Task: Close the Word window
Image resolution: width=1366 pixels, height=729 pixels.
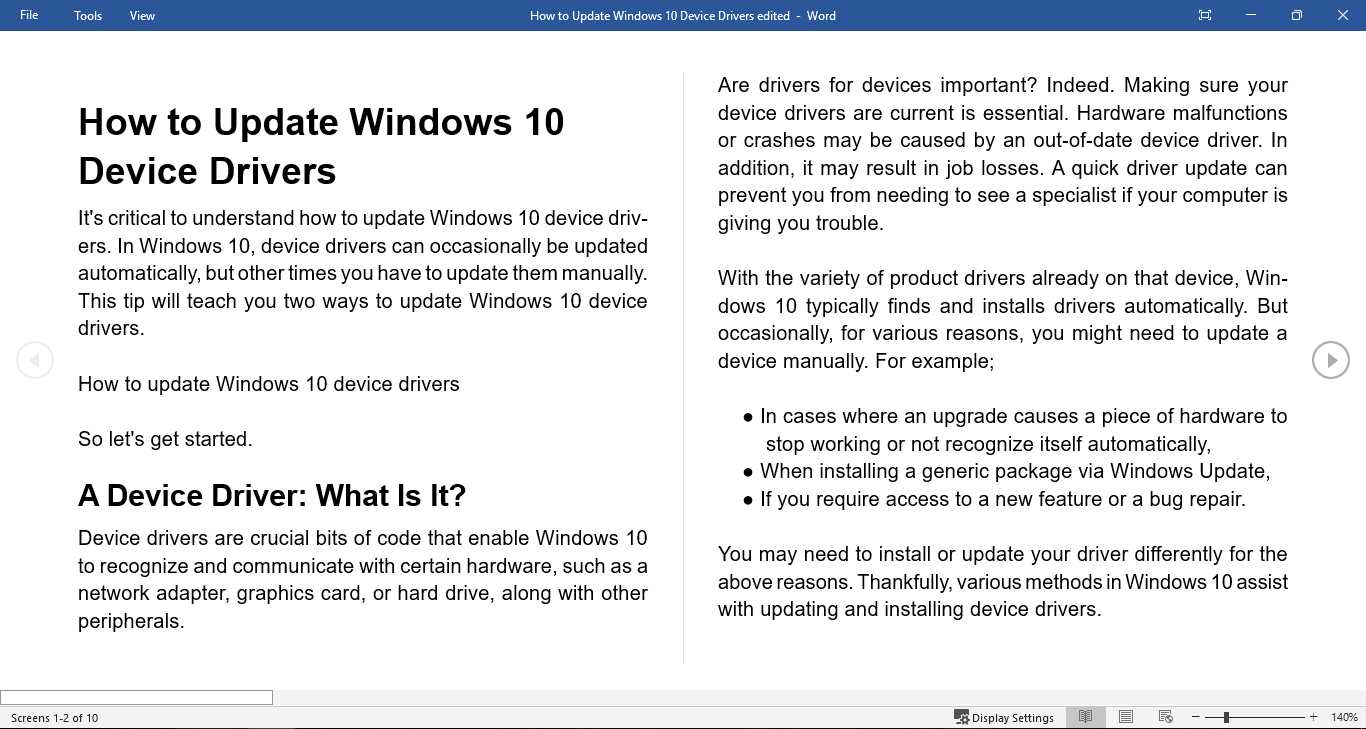Action: [1343, 15]
